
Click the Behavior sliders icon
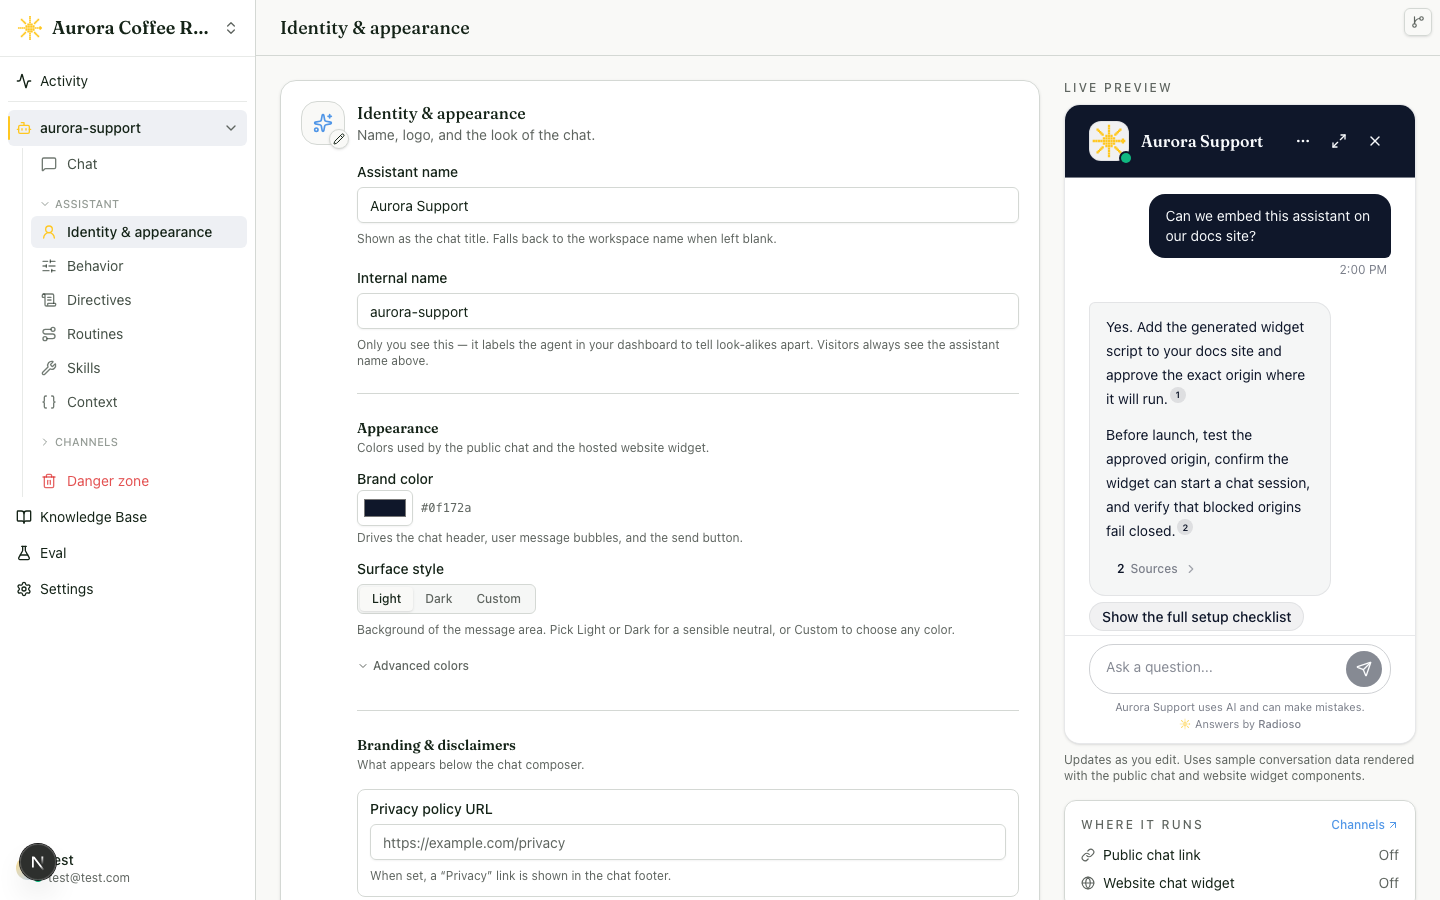[49, 266]
